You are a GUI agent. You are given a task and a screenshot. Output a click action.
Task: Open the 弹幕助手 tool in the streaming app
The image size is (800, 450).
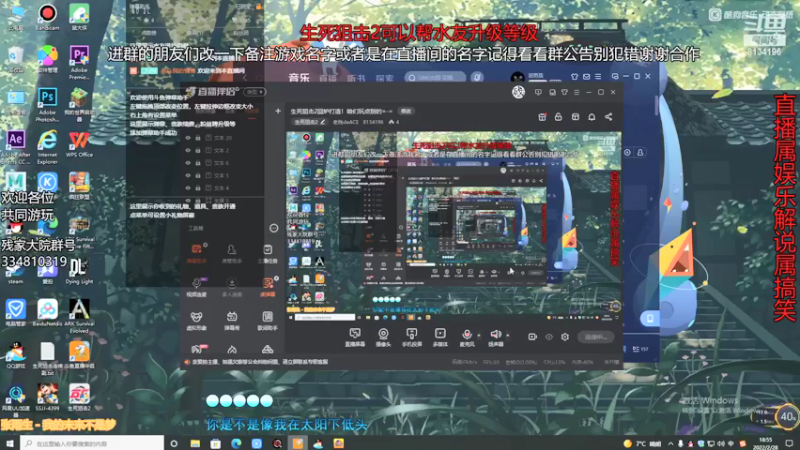tap(196, 254)
